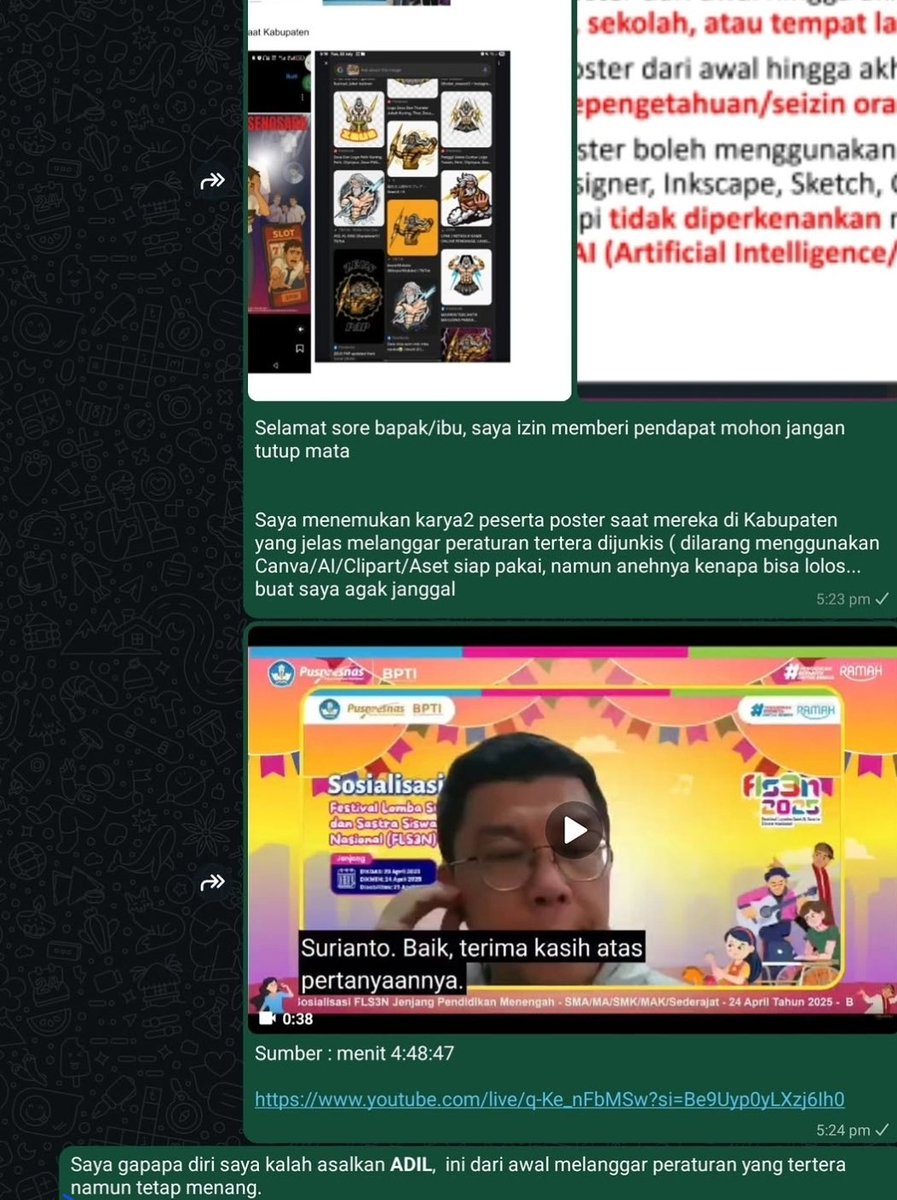Screen dimensions: 897x1200
Task: Select the 'Saya menemukan karya2 peserta' paragraph
Action: (x=567, y=555)
